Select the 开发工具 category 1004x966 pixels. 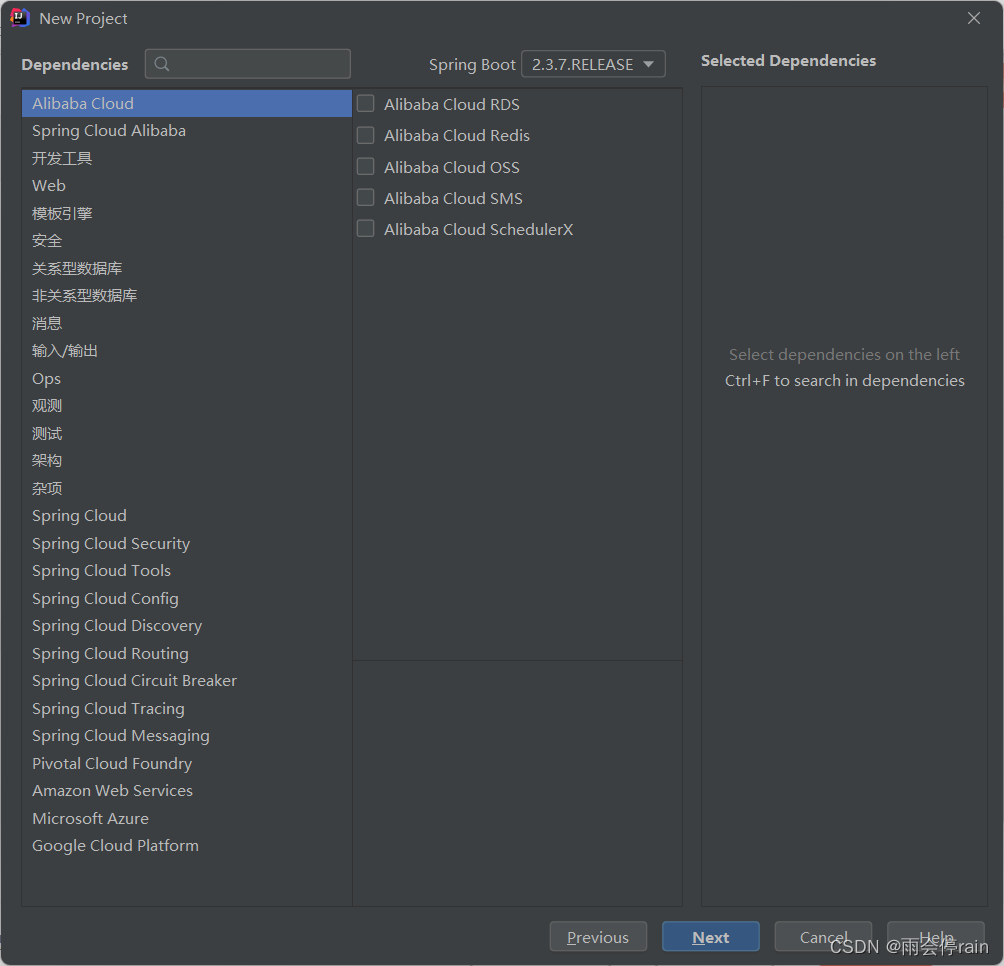[186, 158]
